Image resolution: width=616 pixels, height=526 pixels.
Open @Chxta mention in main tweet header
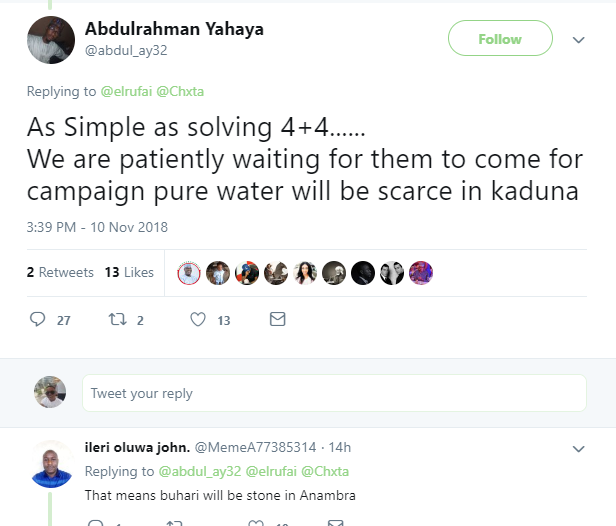click(x=179, y=92)
